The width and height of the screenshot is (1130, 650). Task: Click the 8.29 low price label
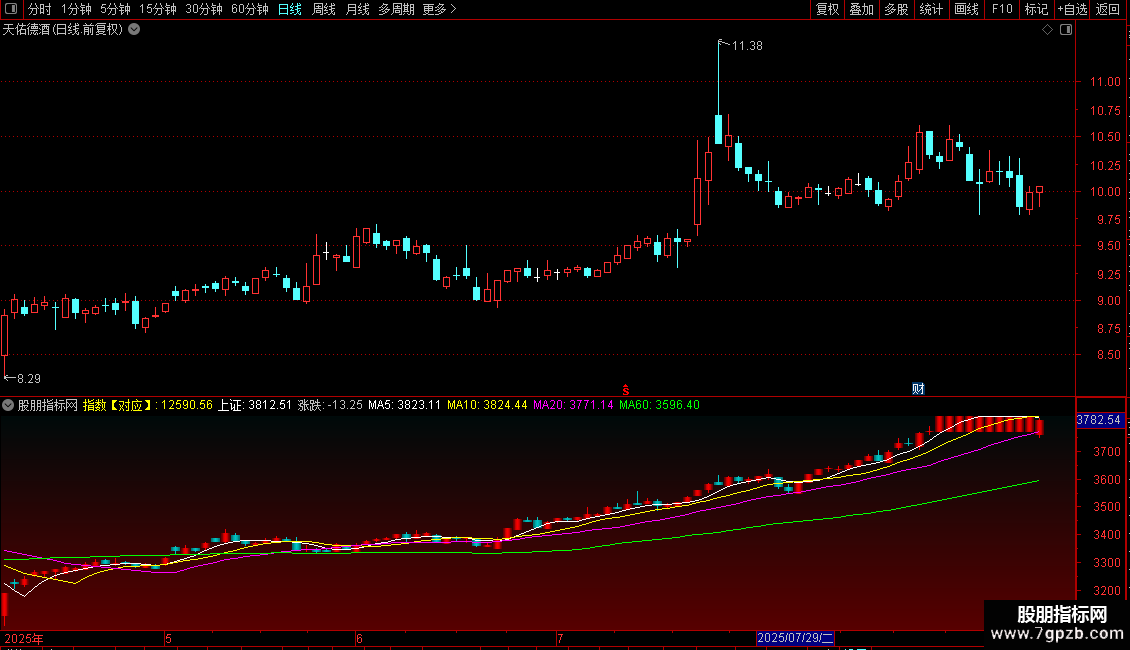coord(29,378)
